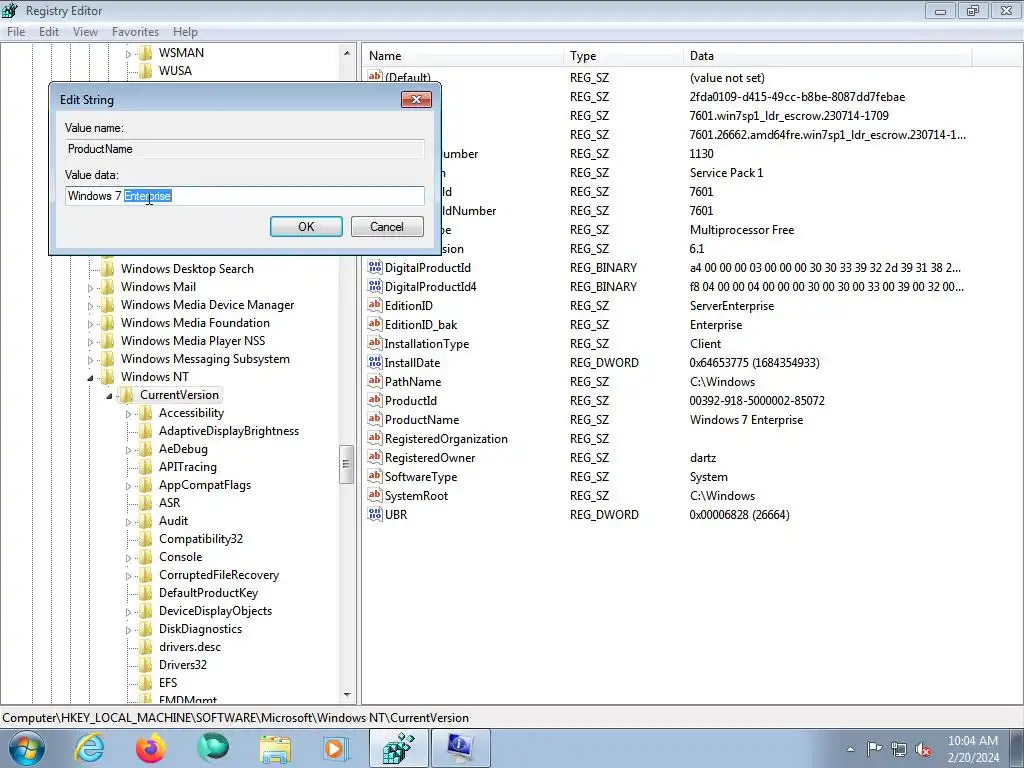The image size is (1024, 768).
Task: Click the muted volume tray icon
Action: (x=923, y=750)
